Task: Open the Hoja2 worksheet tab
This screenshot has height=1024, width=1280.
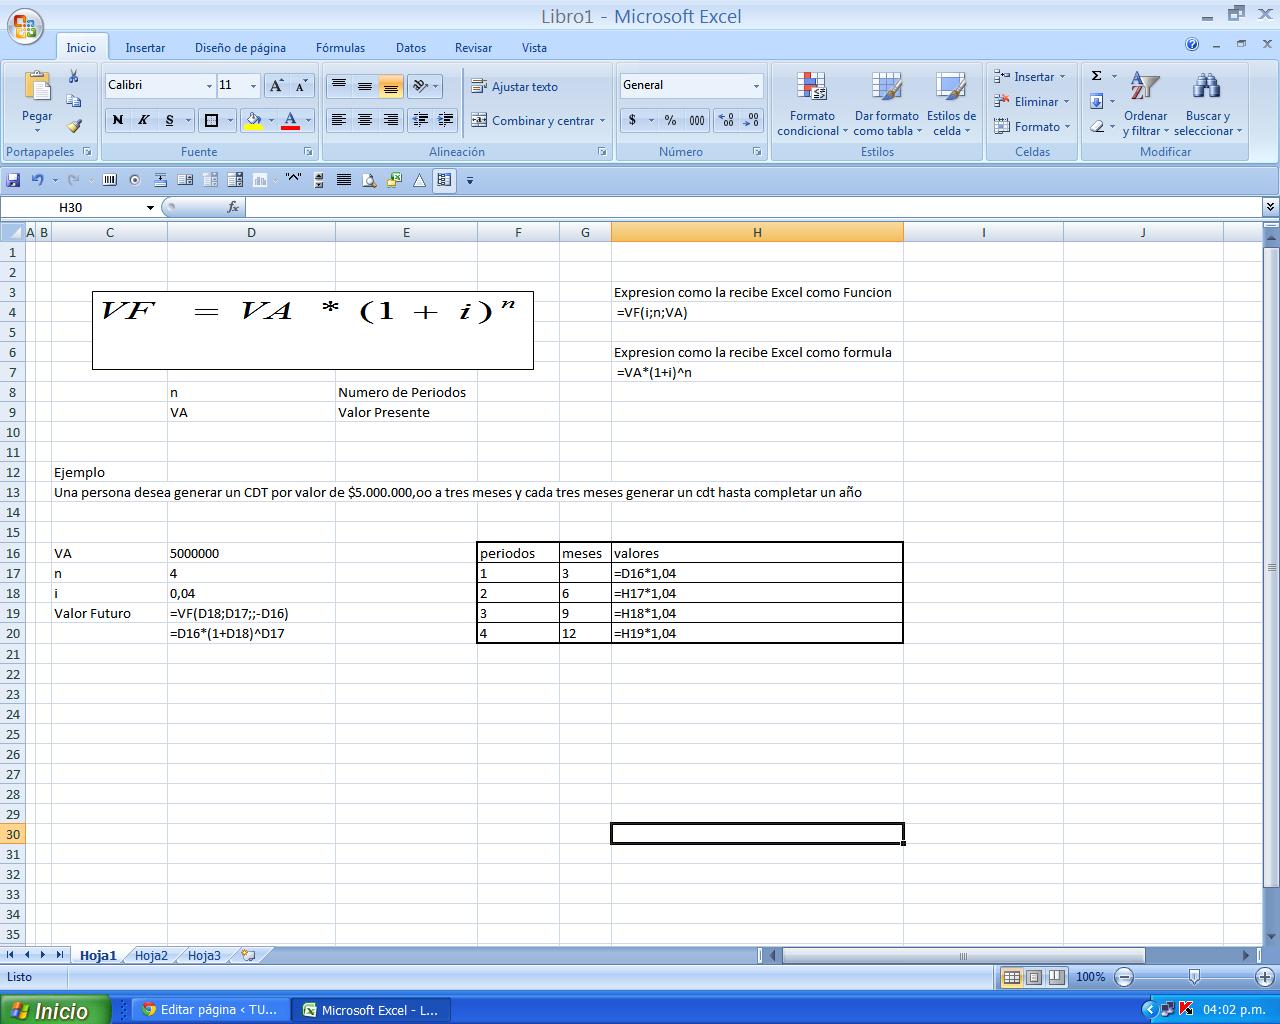Action: tap(151, 955)
